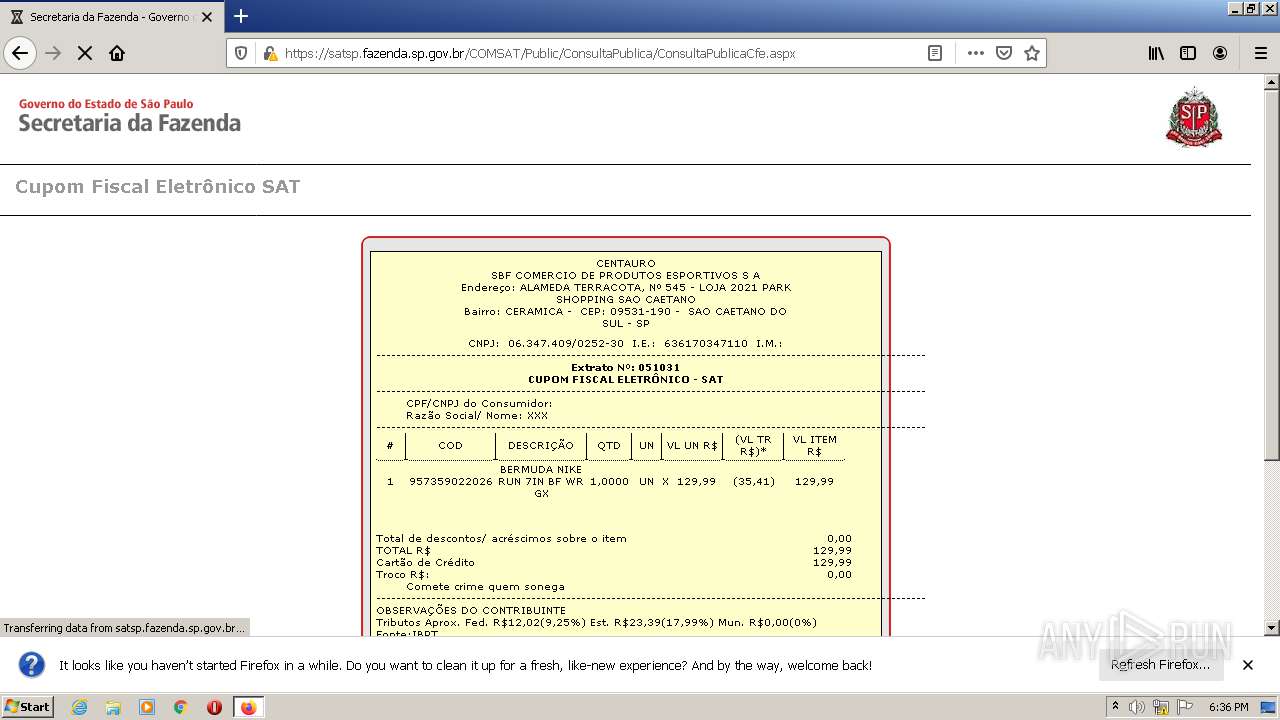Open the Firefox home page icon
Image resolution: width=1280 pixels, height=720 pixels.
coord(117,53)
